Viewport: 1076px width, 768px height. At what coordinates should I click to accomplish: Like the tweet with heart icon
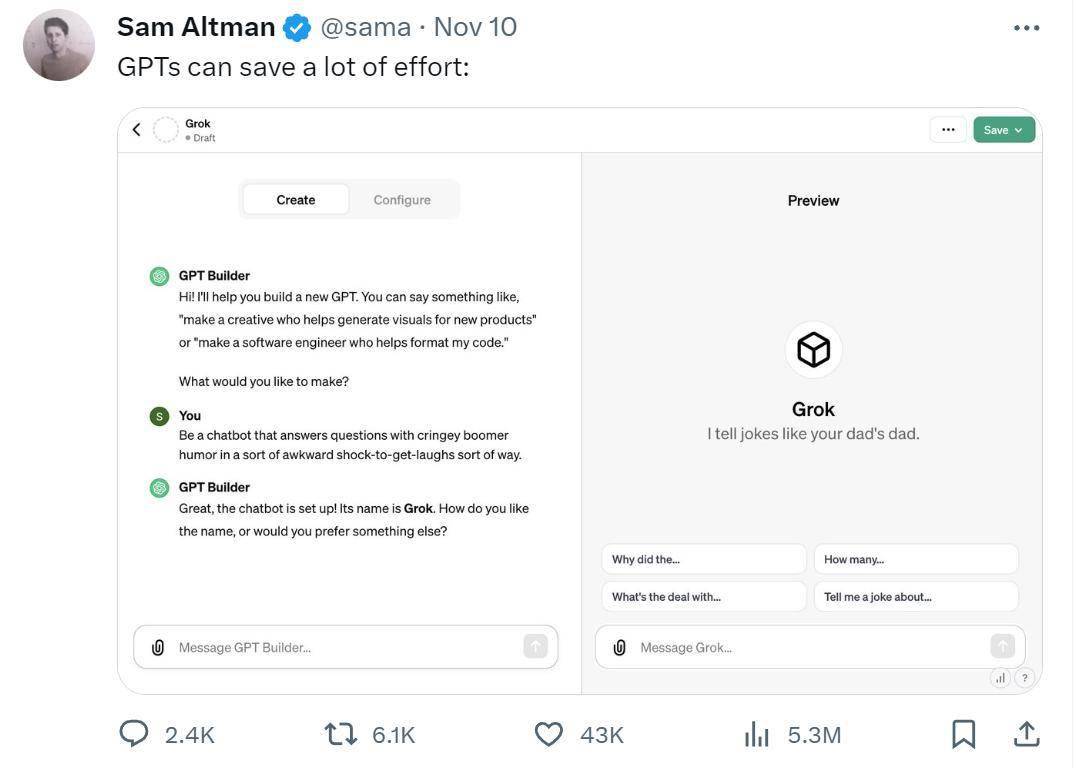coord(548,734)
